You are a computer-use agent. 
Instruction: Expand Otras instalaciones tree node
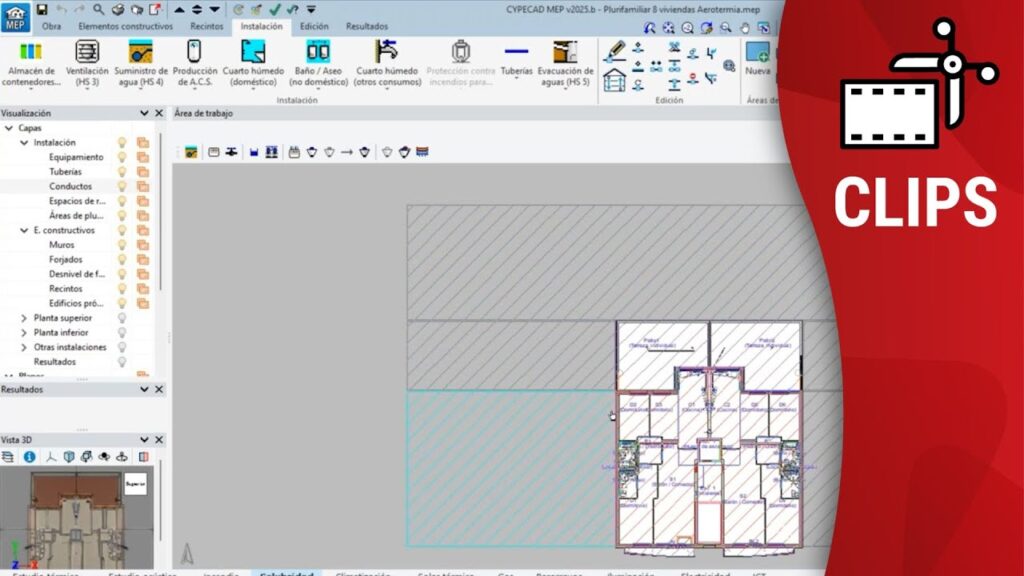[25, 347]
